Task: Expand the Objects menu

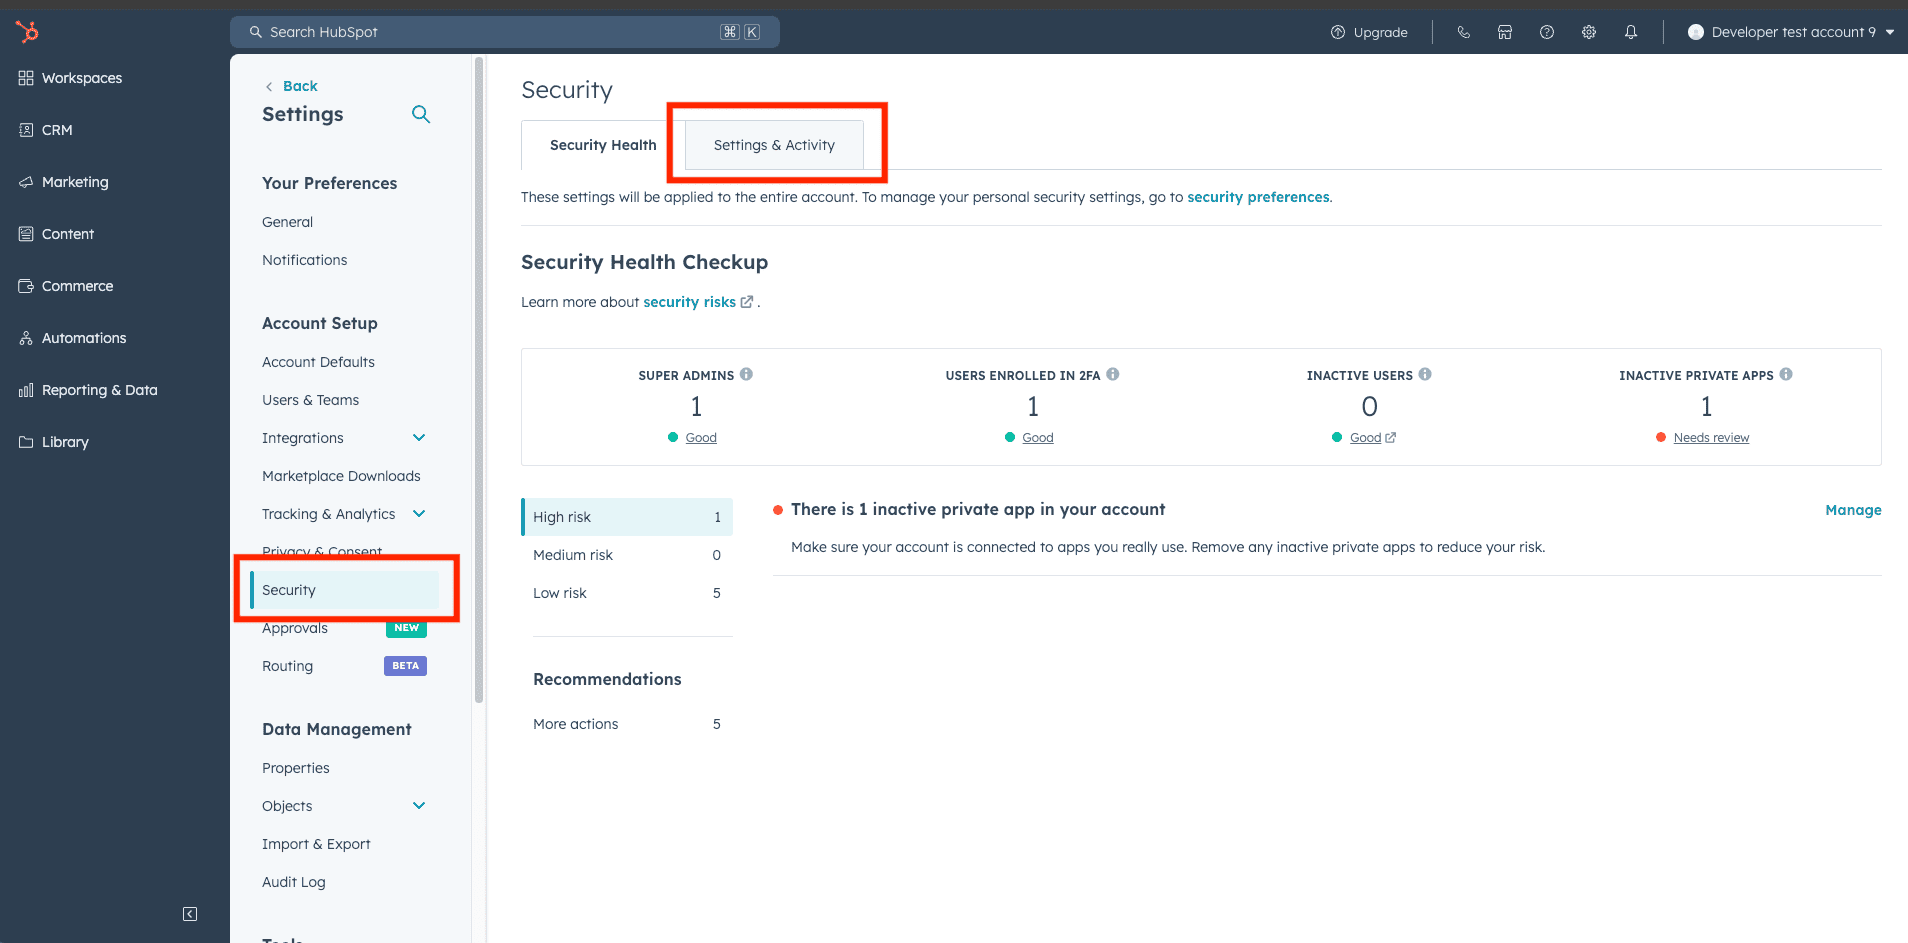Action: click(419, 805)
